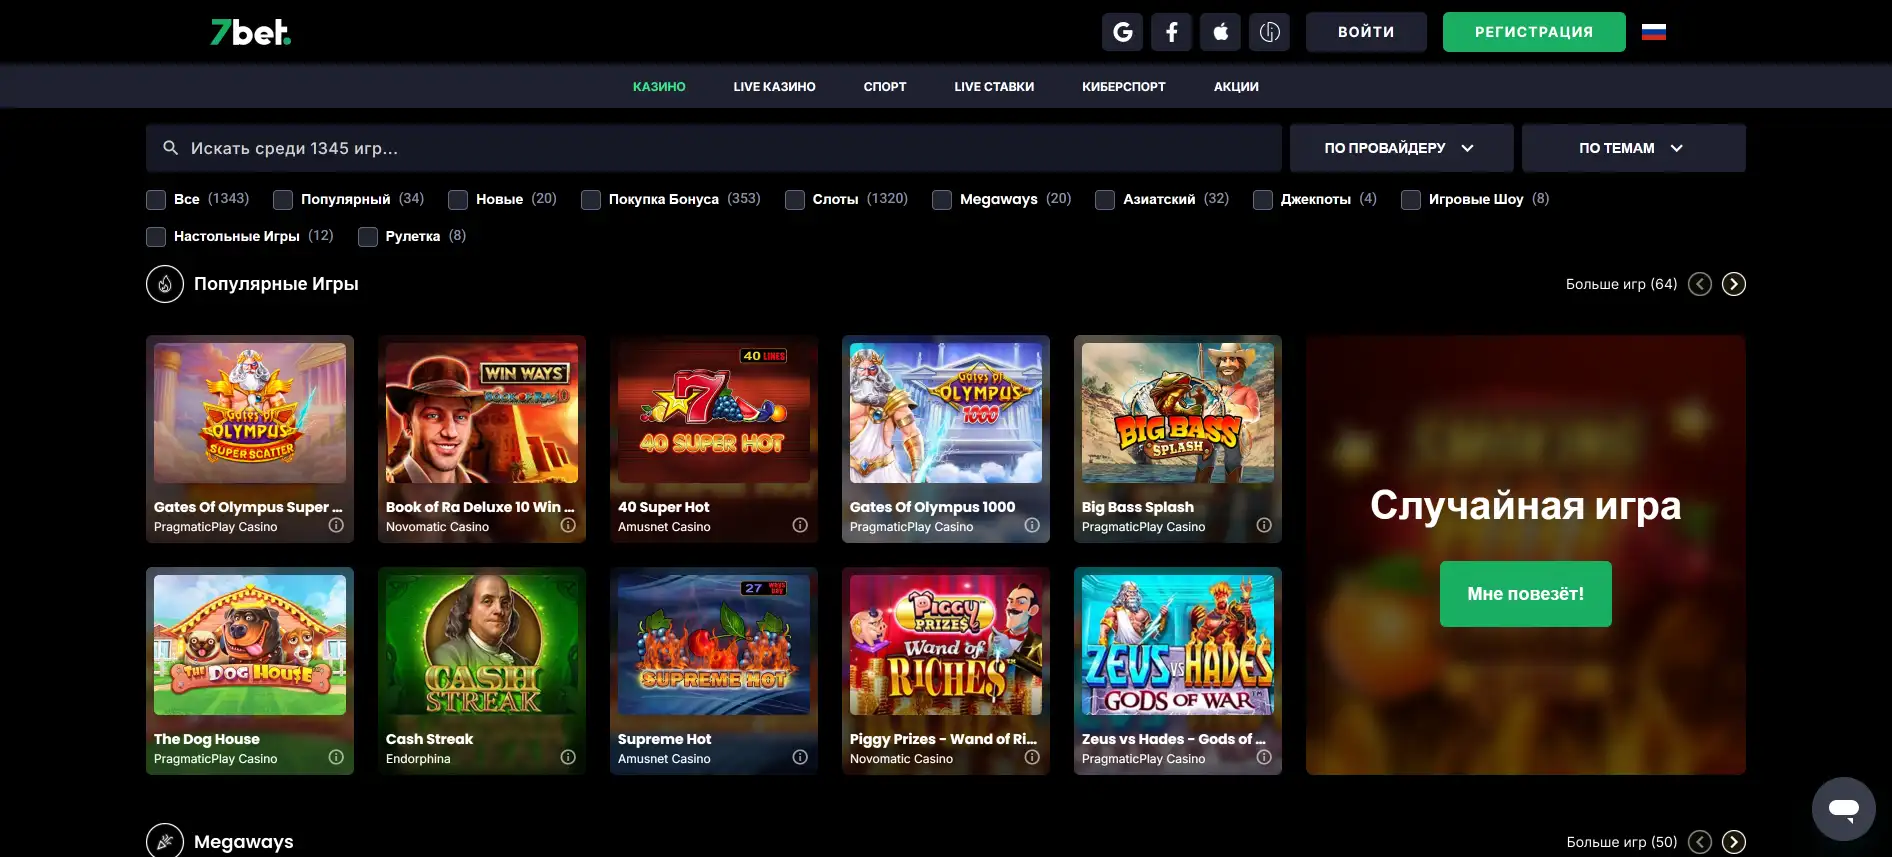Viewport: 1892px width, 857px height.
Task: Open the Russian flag language selector
Action: tap(1654, 32)
